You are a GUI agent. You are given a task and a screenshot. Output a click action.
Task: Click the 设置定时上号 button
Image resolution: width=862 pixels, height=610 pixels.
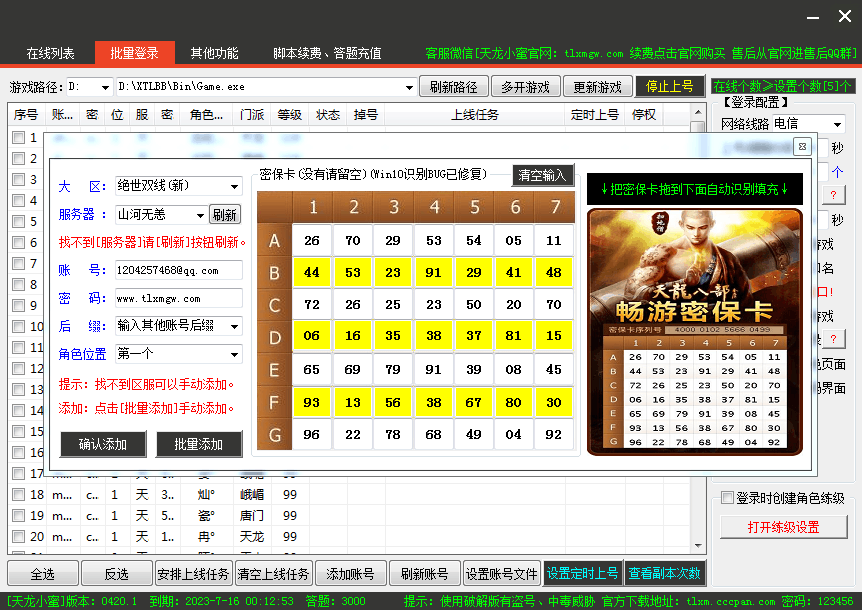[583, 573]
